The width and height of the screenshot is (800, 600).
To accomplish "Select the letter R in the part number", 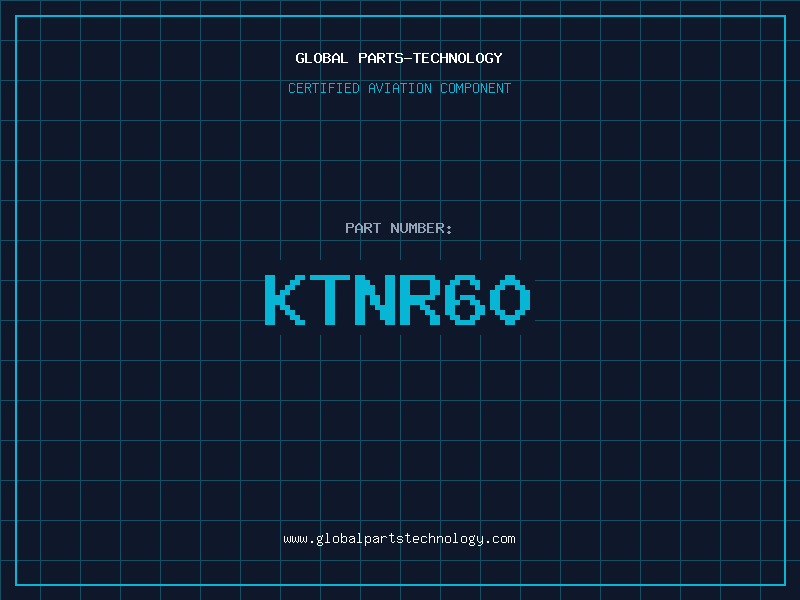I will [x=420, y=299].
